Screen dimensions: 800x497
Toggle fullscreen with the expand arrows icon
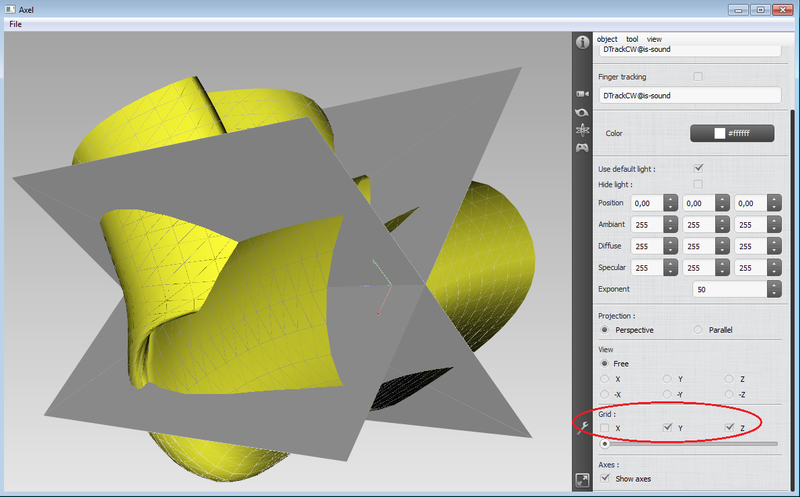pos(582,481)
